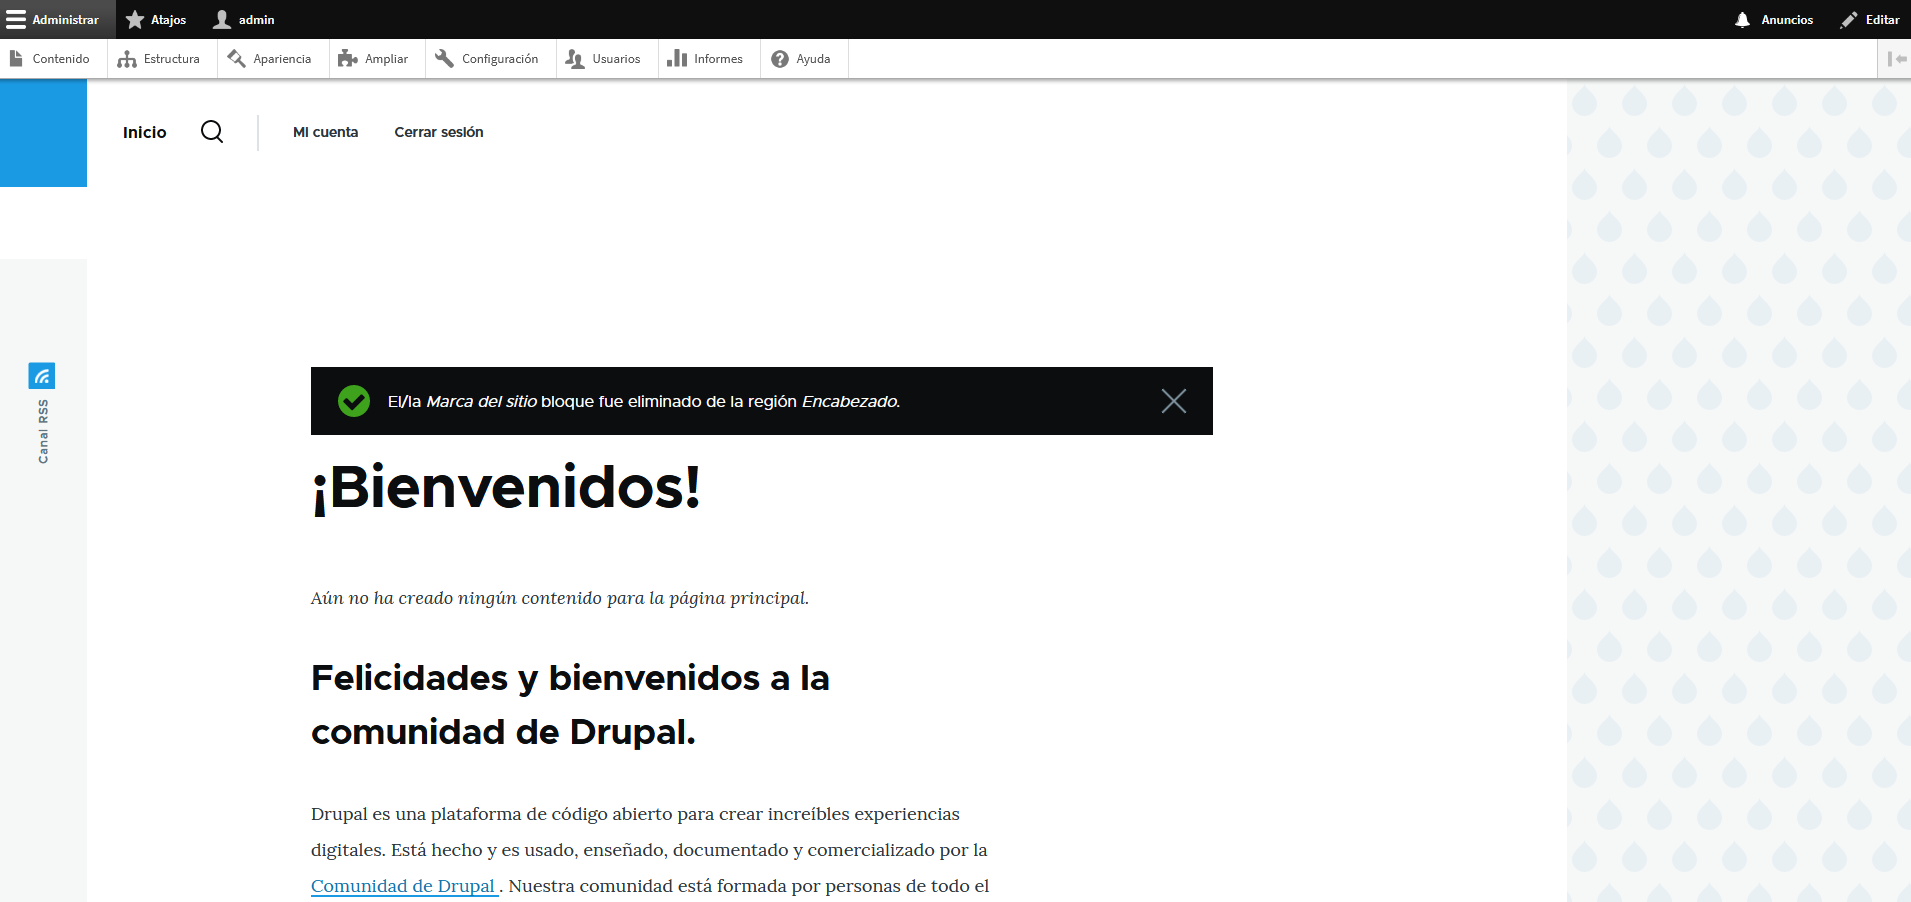Open the Ayuda help menu
The image size is (1911, 902).
pos(802,59)
